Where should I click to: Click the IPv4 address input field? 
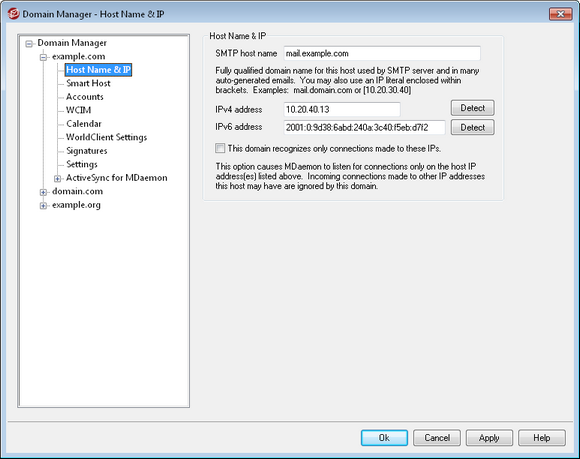coord(342,109)
